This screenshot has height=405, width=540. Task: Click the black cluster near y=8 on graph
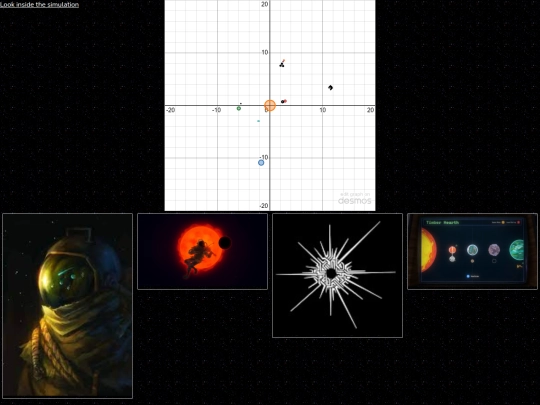[282, 64]
